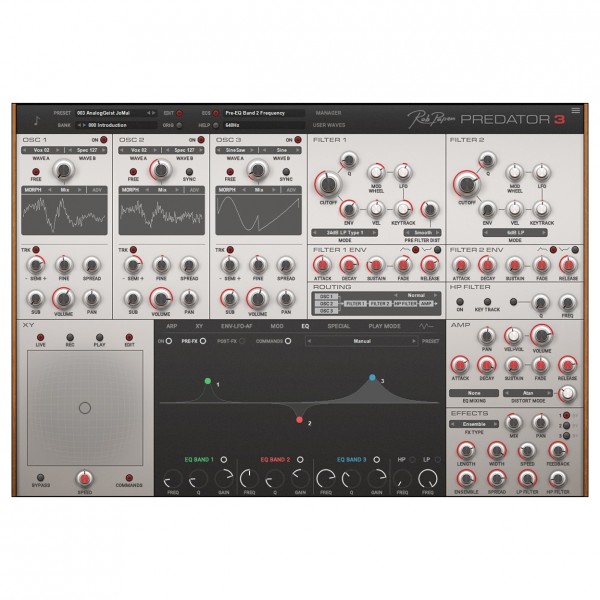Screen dimensions: 600x600
Task: Toggle OSC 1 TRK keyboard tracking
Action: 36,250
